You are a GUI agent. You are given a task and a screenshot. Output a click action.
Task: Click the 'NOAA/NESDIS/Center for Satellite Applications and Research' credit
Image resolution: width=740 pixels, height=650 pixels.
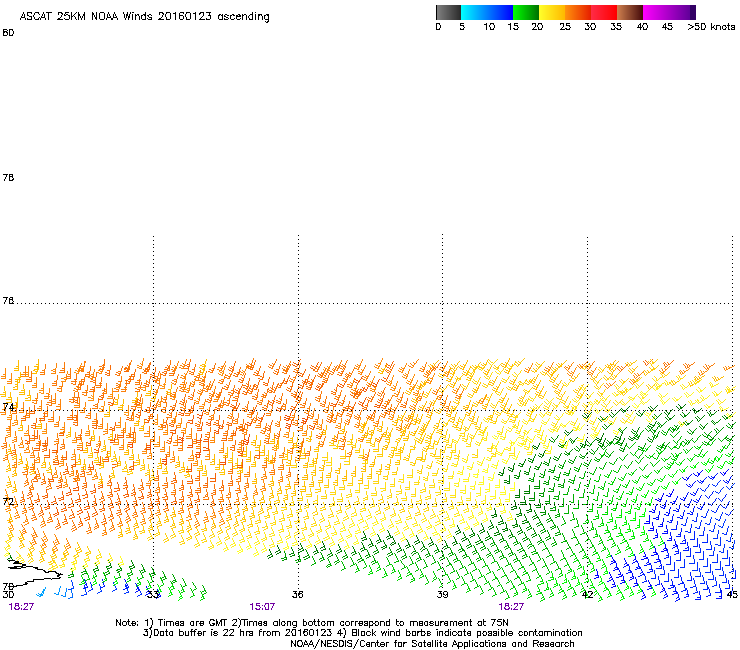[x=432, y=644]
